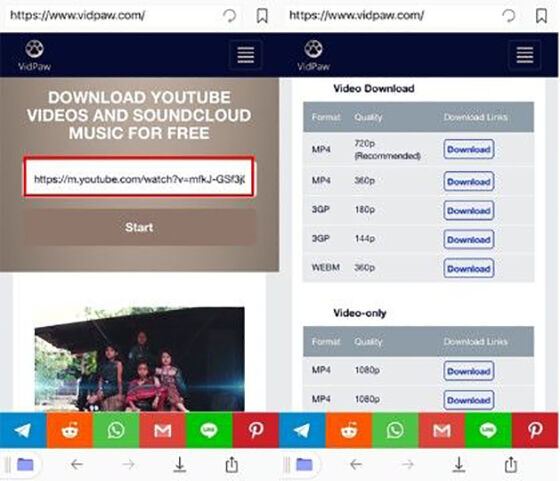This screenshot has height=481, width=560.
Task: Click the Start button
Action: point(140,227)
